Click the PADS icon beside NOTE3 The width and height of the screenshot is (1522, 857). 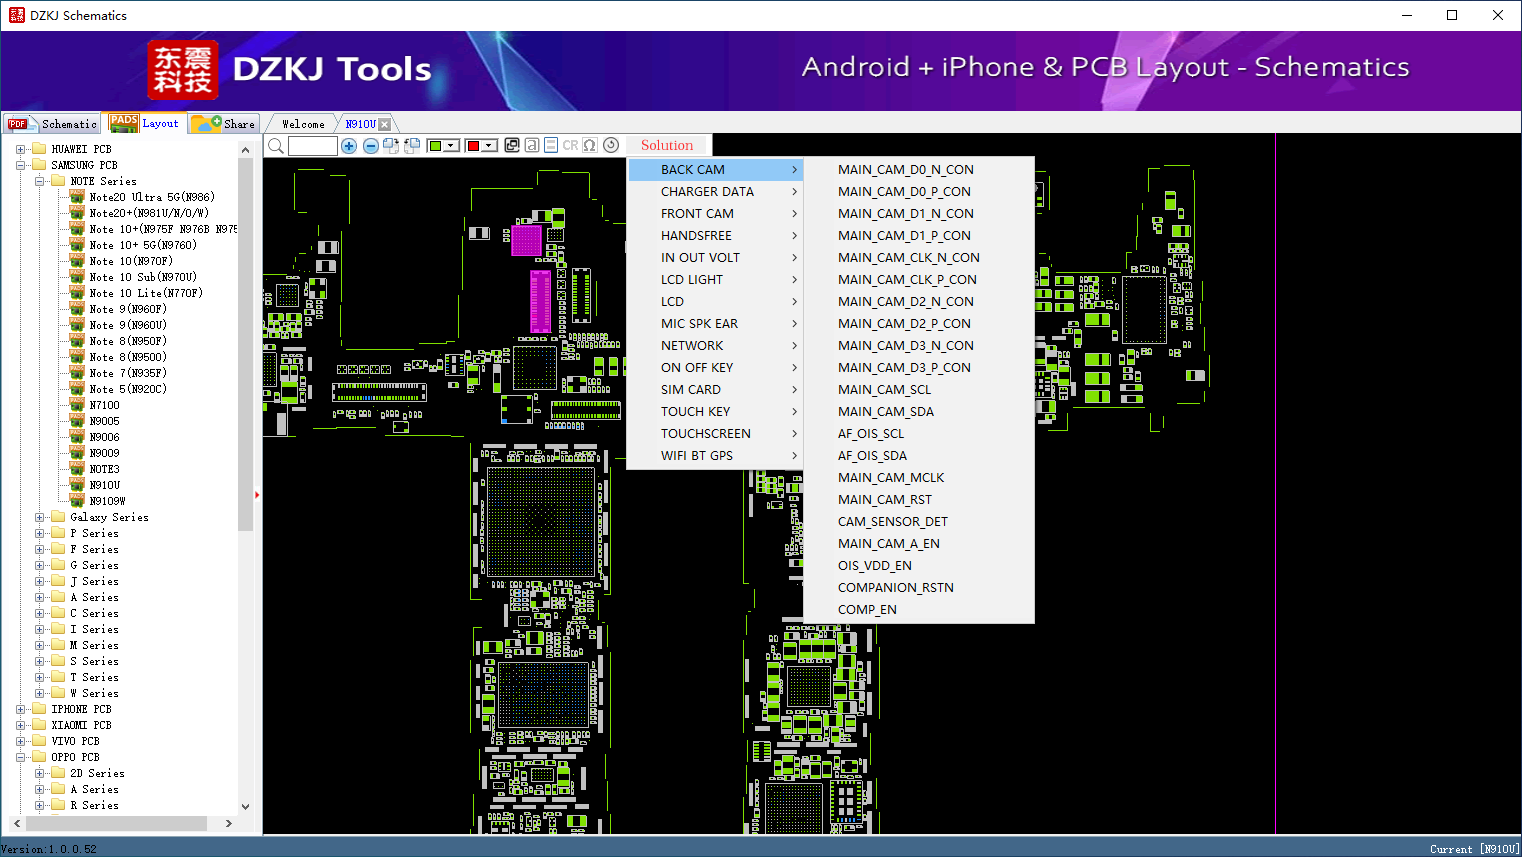pos(77,469)
